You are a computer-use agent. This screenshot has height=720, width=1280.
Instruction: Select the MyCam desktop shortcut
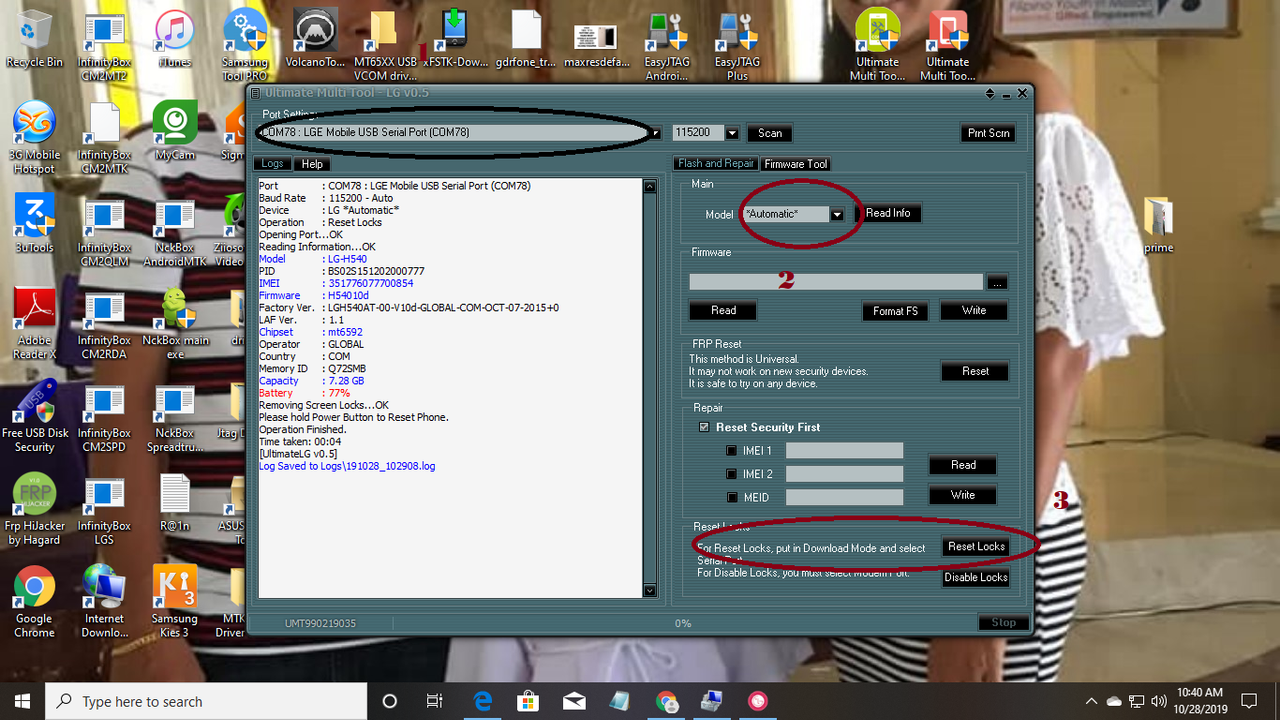pyautogui.click(x=175, y=132)
